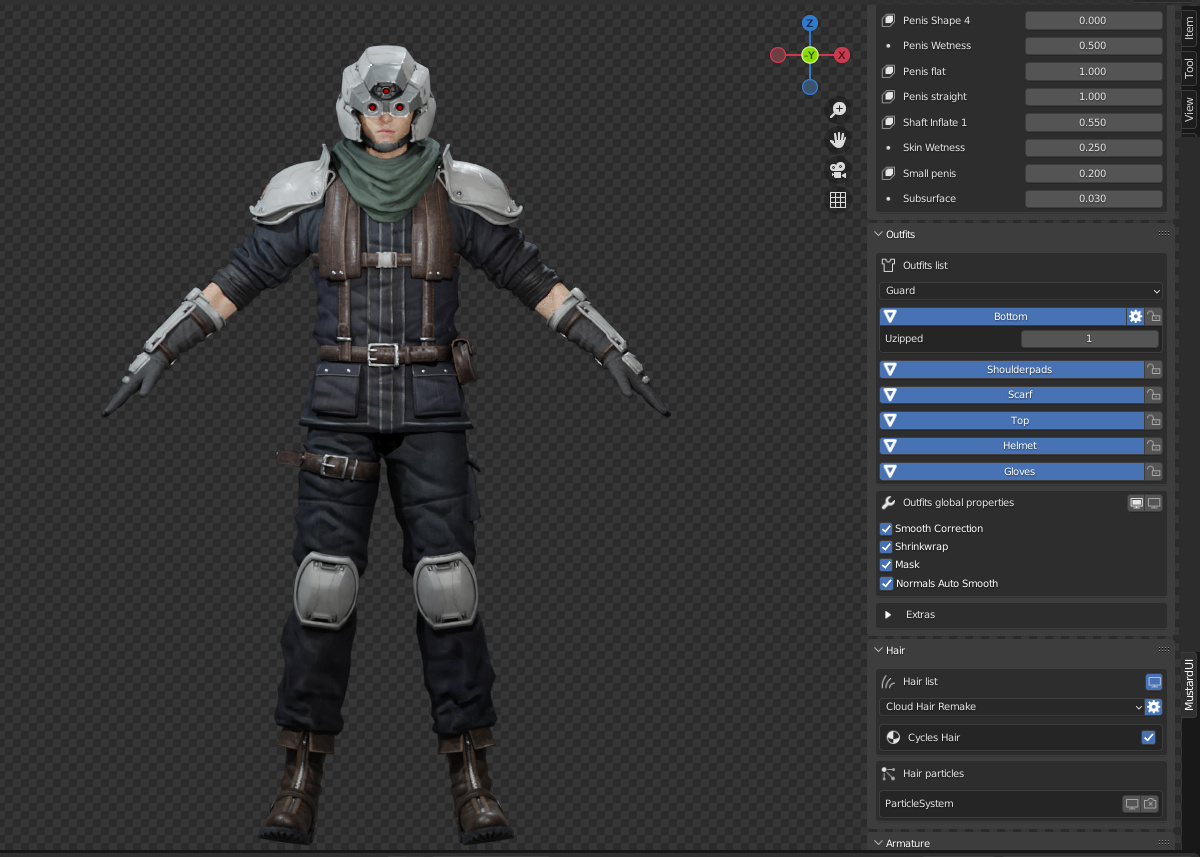1200x857 pixels.
Task: Click the Outfits global properties label
Action: [x=958, y=503]
